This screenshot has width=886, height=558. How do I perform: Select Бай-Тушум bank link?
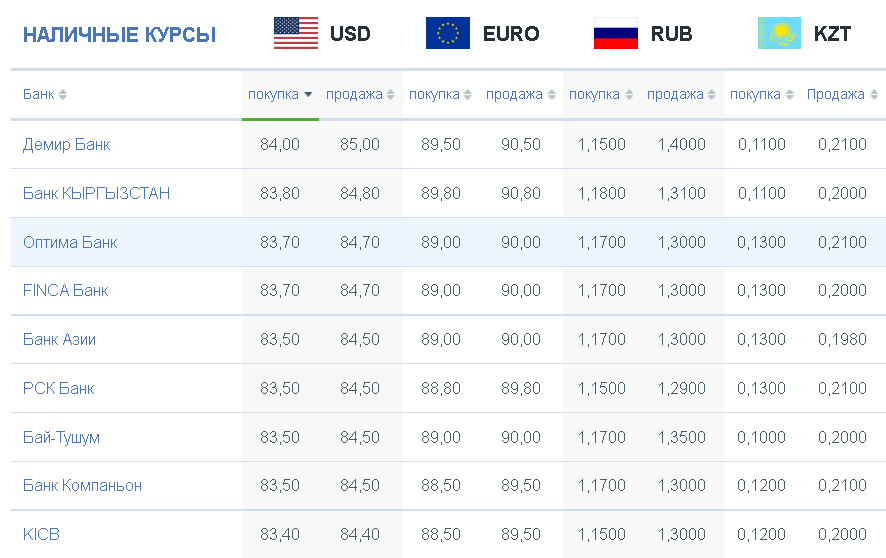61,437
